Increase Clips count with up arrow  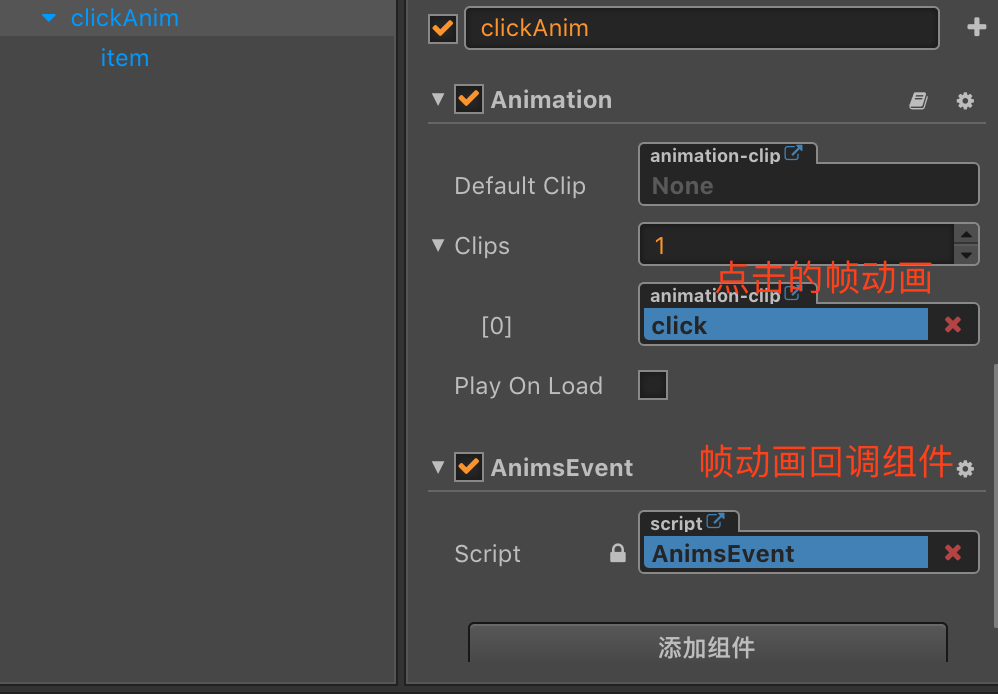[966, 234]
